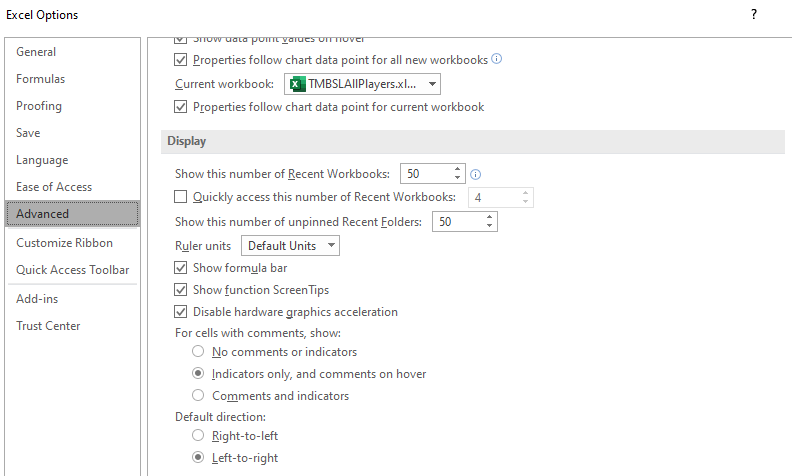This screenshot has width=792, height=476.
Task: Open the Formulas options category
Action: coord(40,79)
